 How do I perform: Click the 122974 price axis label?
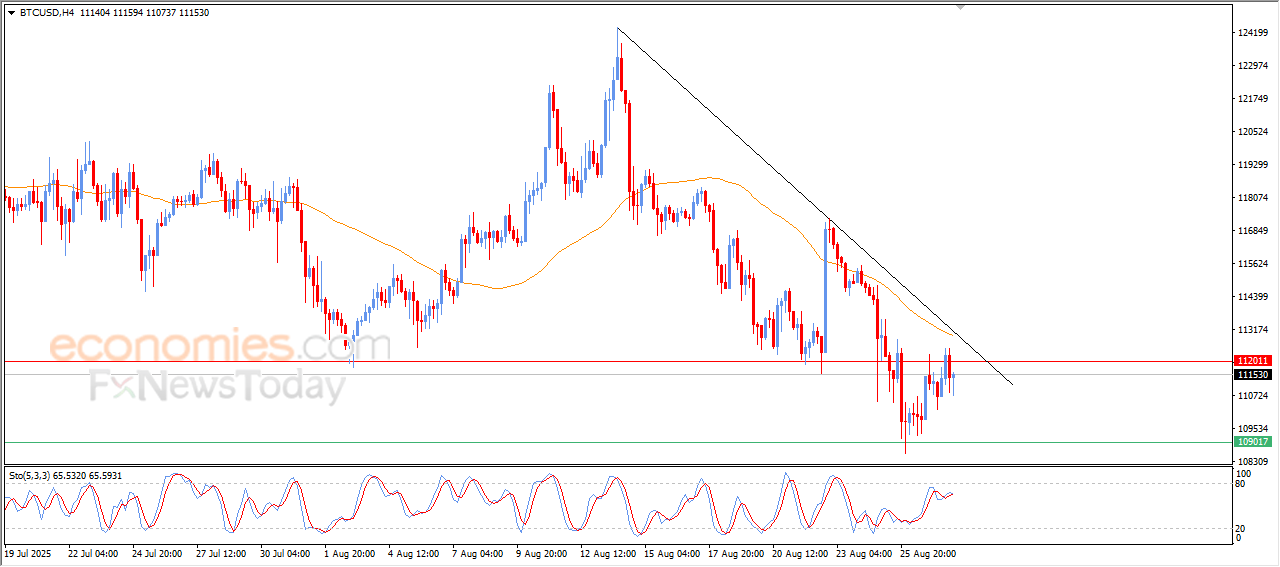1253,66
